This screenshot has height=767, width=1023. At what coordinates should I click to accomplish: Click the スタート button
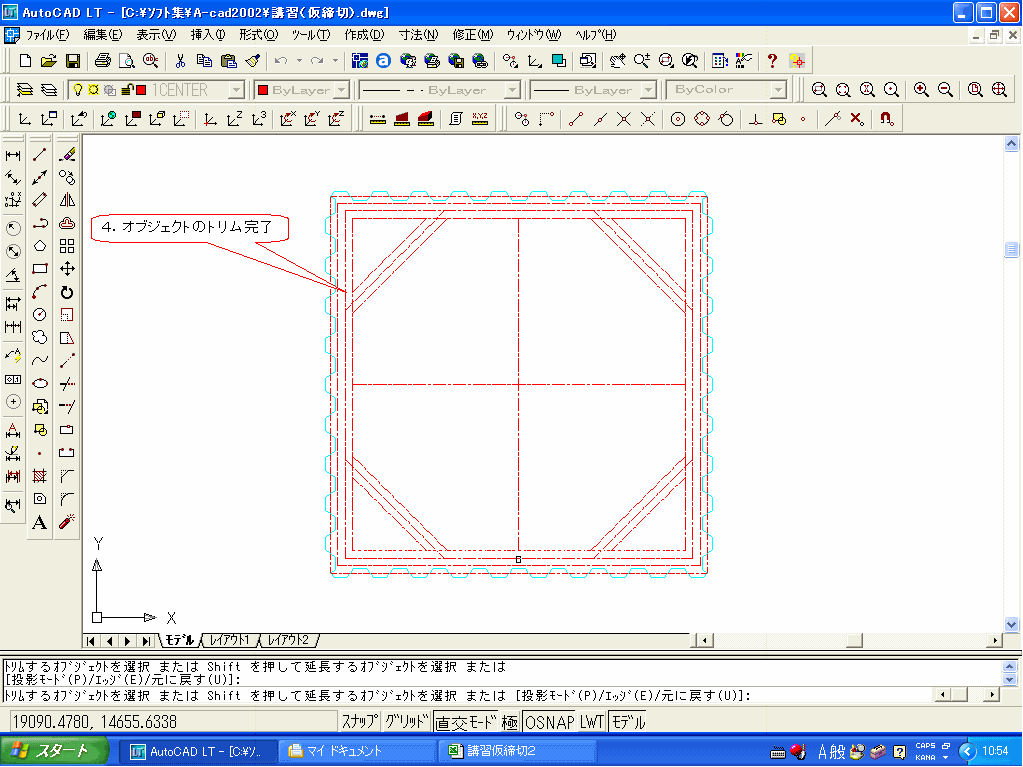coord(53,751)
